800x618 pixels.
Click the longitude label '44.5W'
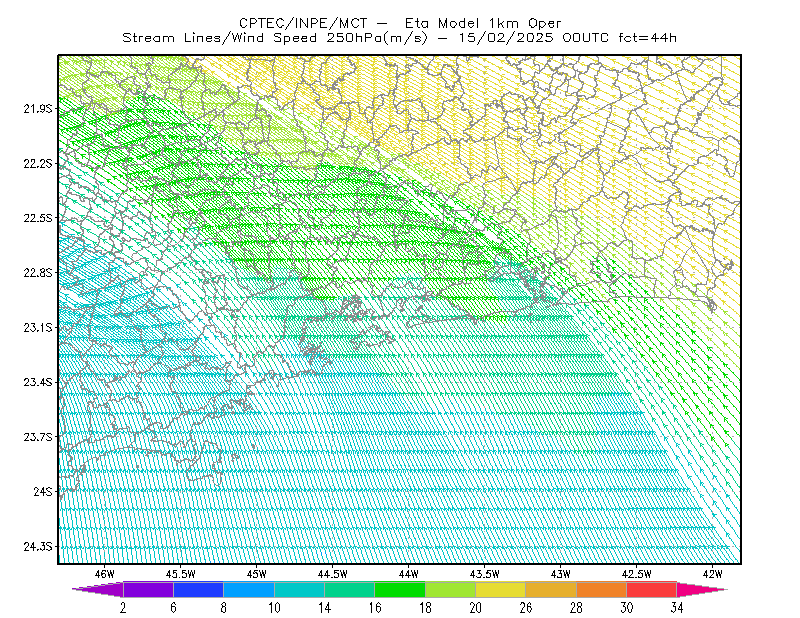(x=332, y=574)
